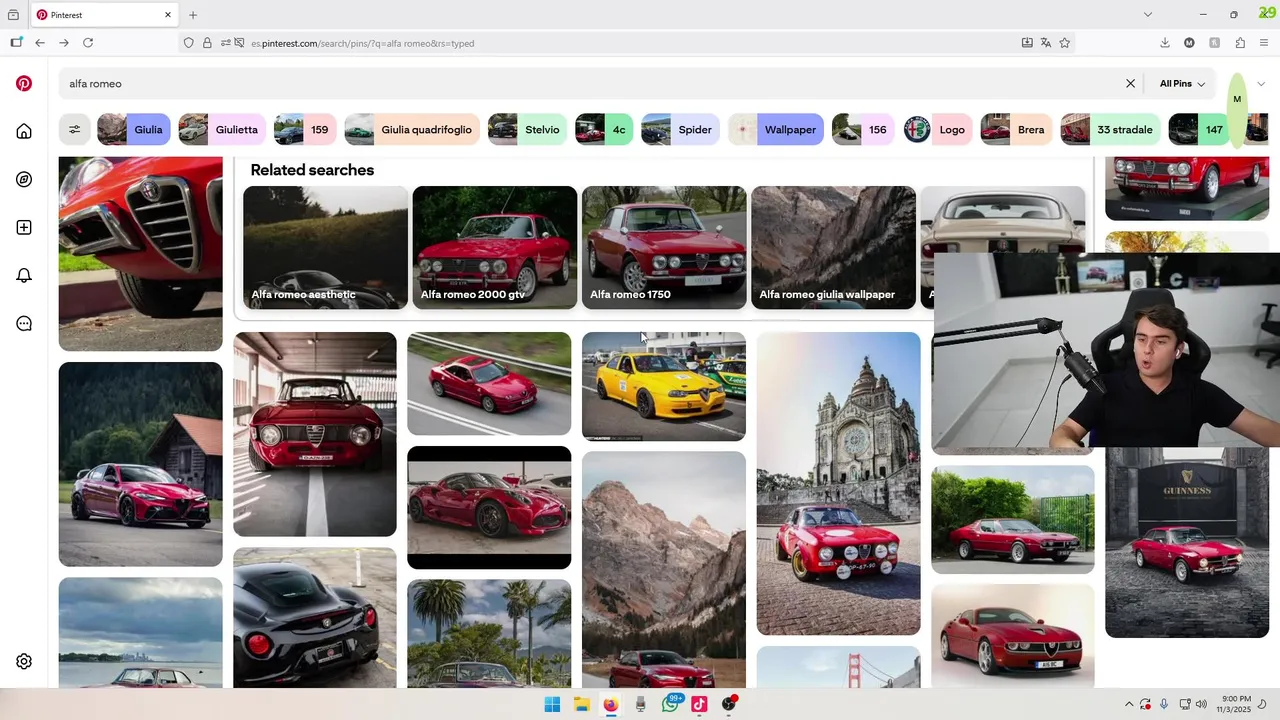Click the translate page icon in address bar

point(1046,43)
